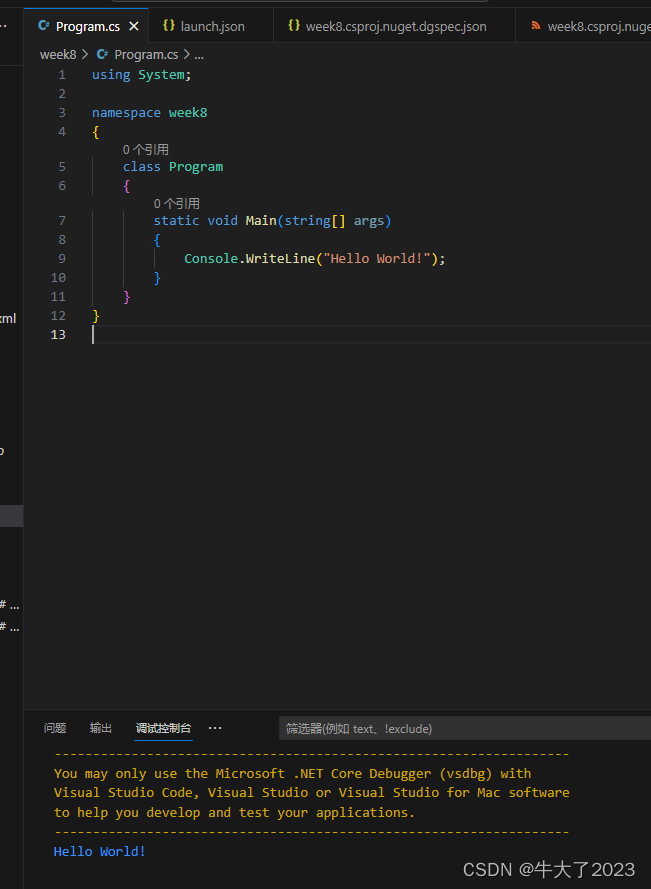Switch to the 输出 panel tab

[x=101, y=728]
